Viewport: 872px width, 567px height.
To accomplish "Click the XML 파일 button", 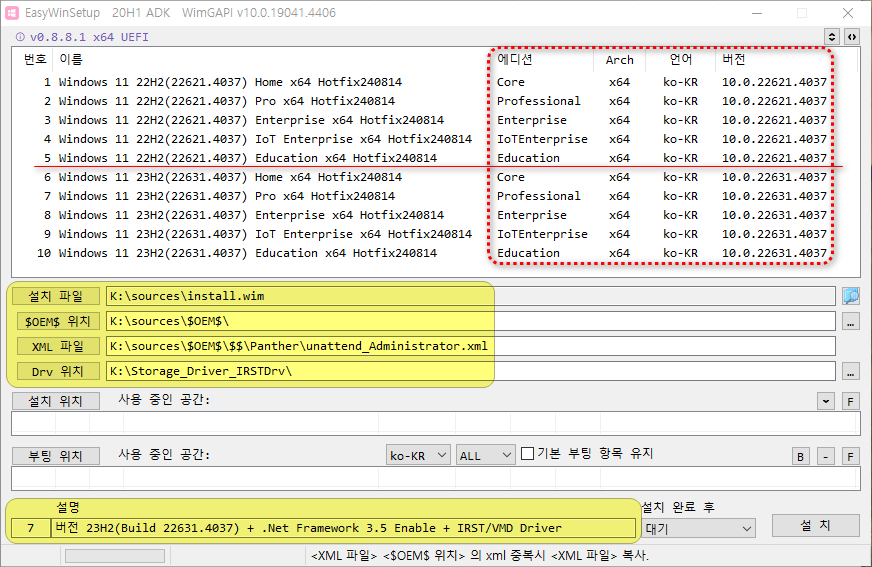I will (x=58, y=346).
